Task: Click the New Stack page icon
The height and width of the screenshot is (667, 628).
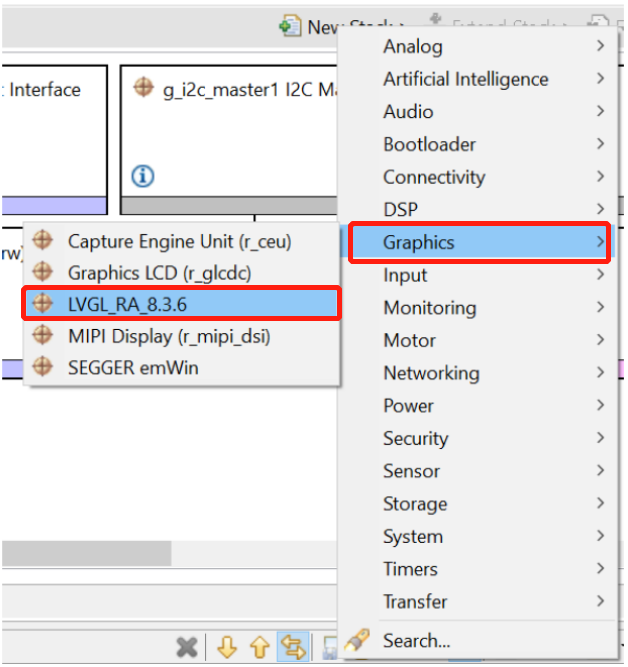Action: [x=291, y=26]
